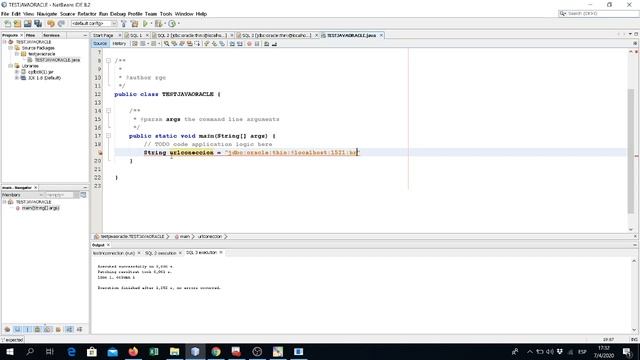Save All files using toolbar icon
This screenshot has width=640, height=360.
(x=38, y=24)
